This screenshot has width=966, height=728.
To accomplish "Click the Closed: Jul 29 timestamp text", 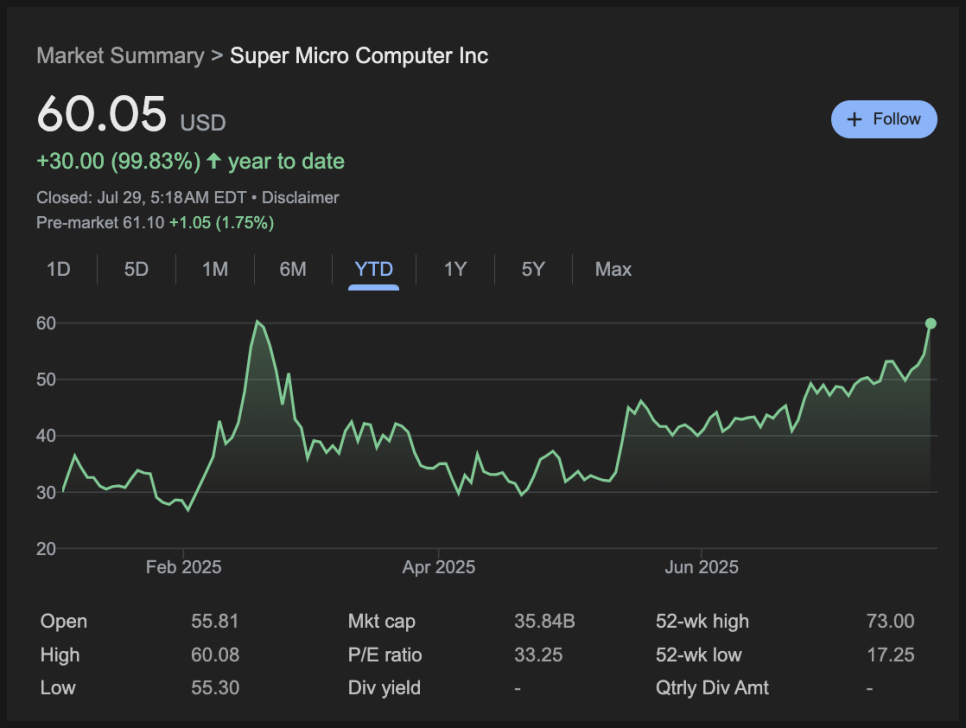I will 141,198.
